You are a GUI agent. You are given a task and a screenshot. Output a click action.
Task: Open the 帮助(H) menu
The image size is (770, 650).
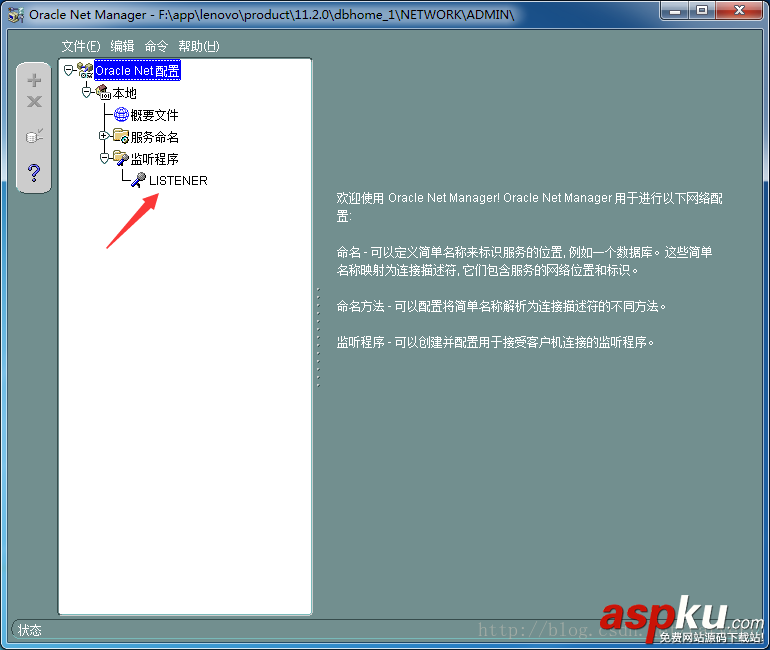pyautogui.click(x=199, y=46)
